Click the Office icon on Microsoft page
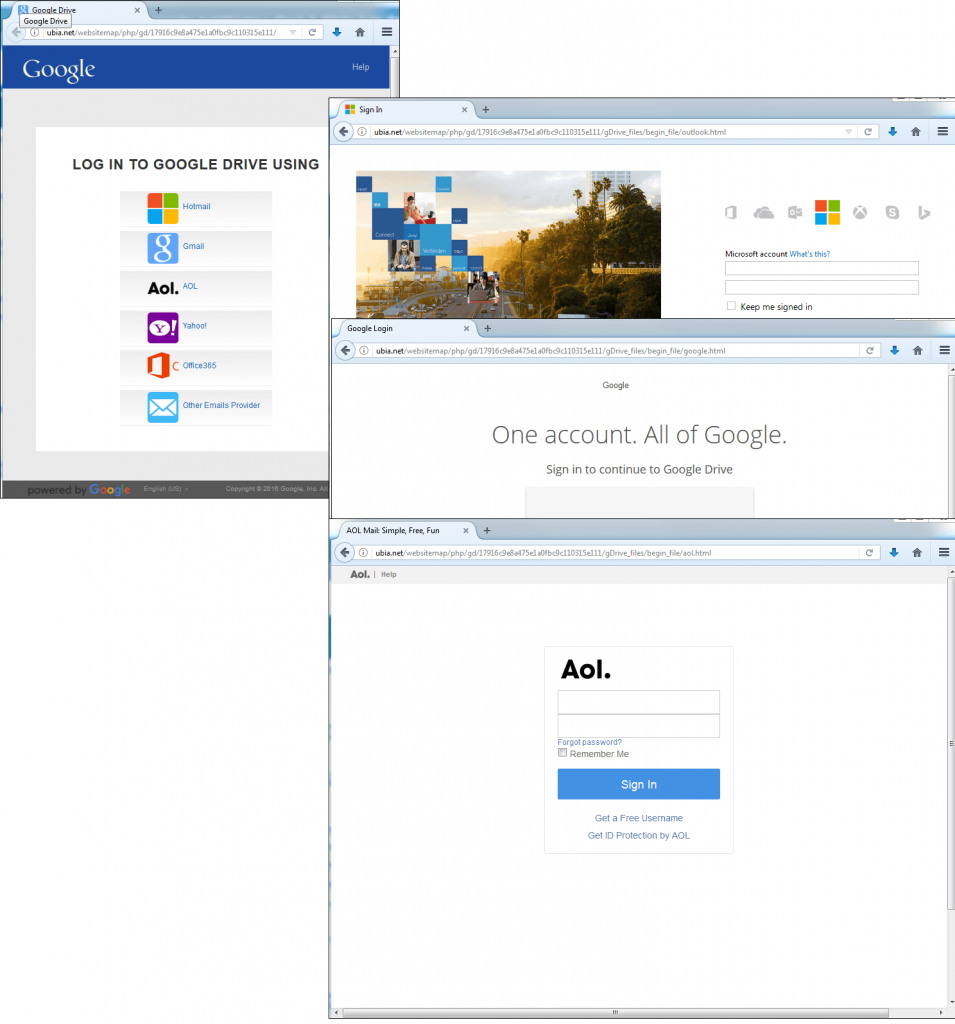Image resolution: width=955 pixels, height=1024 pixels. point(731,212)
